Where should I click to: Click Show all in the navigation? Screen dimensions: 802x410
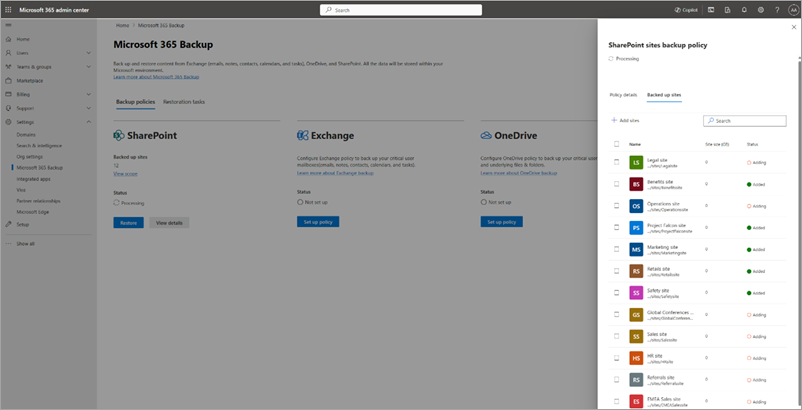tap(26, 244)
